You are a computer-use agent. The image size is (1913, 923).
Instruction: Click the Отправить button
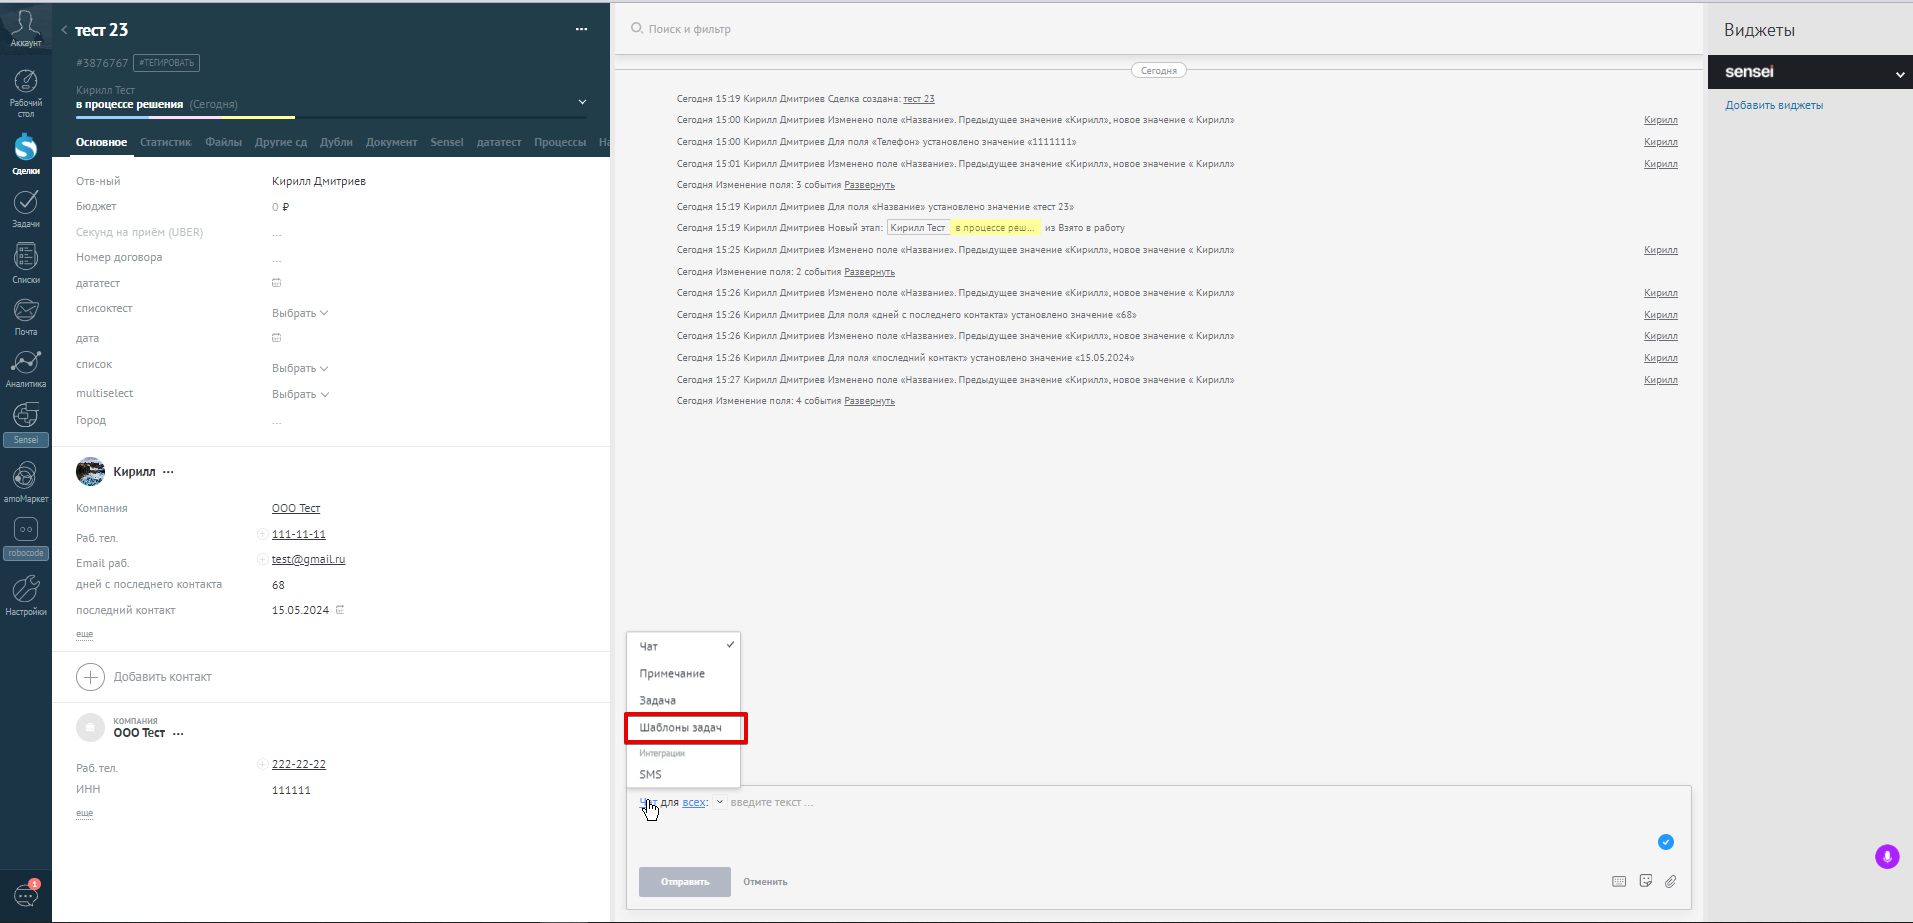tap(685, 882)
